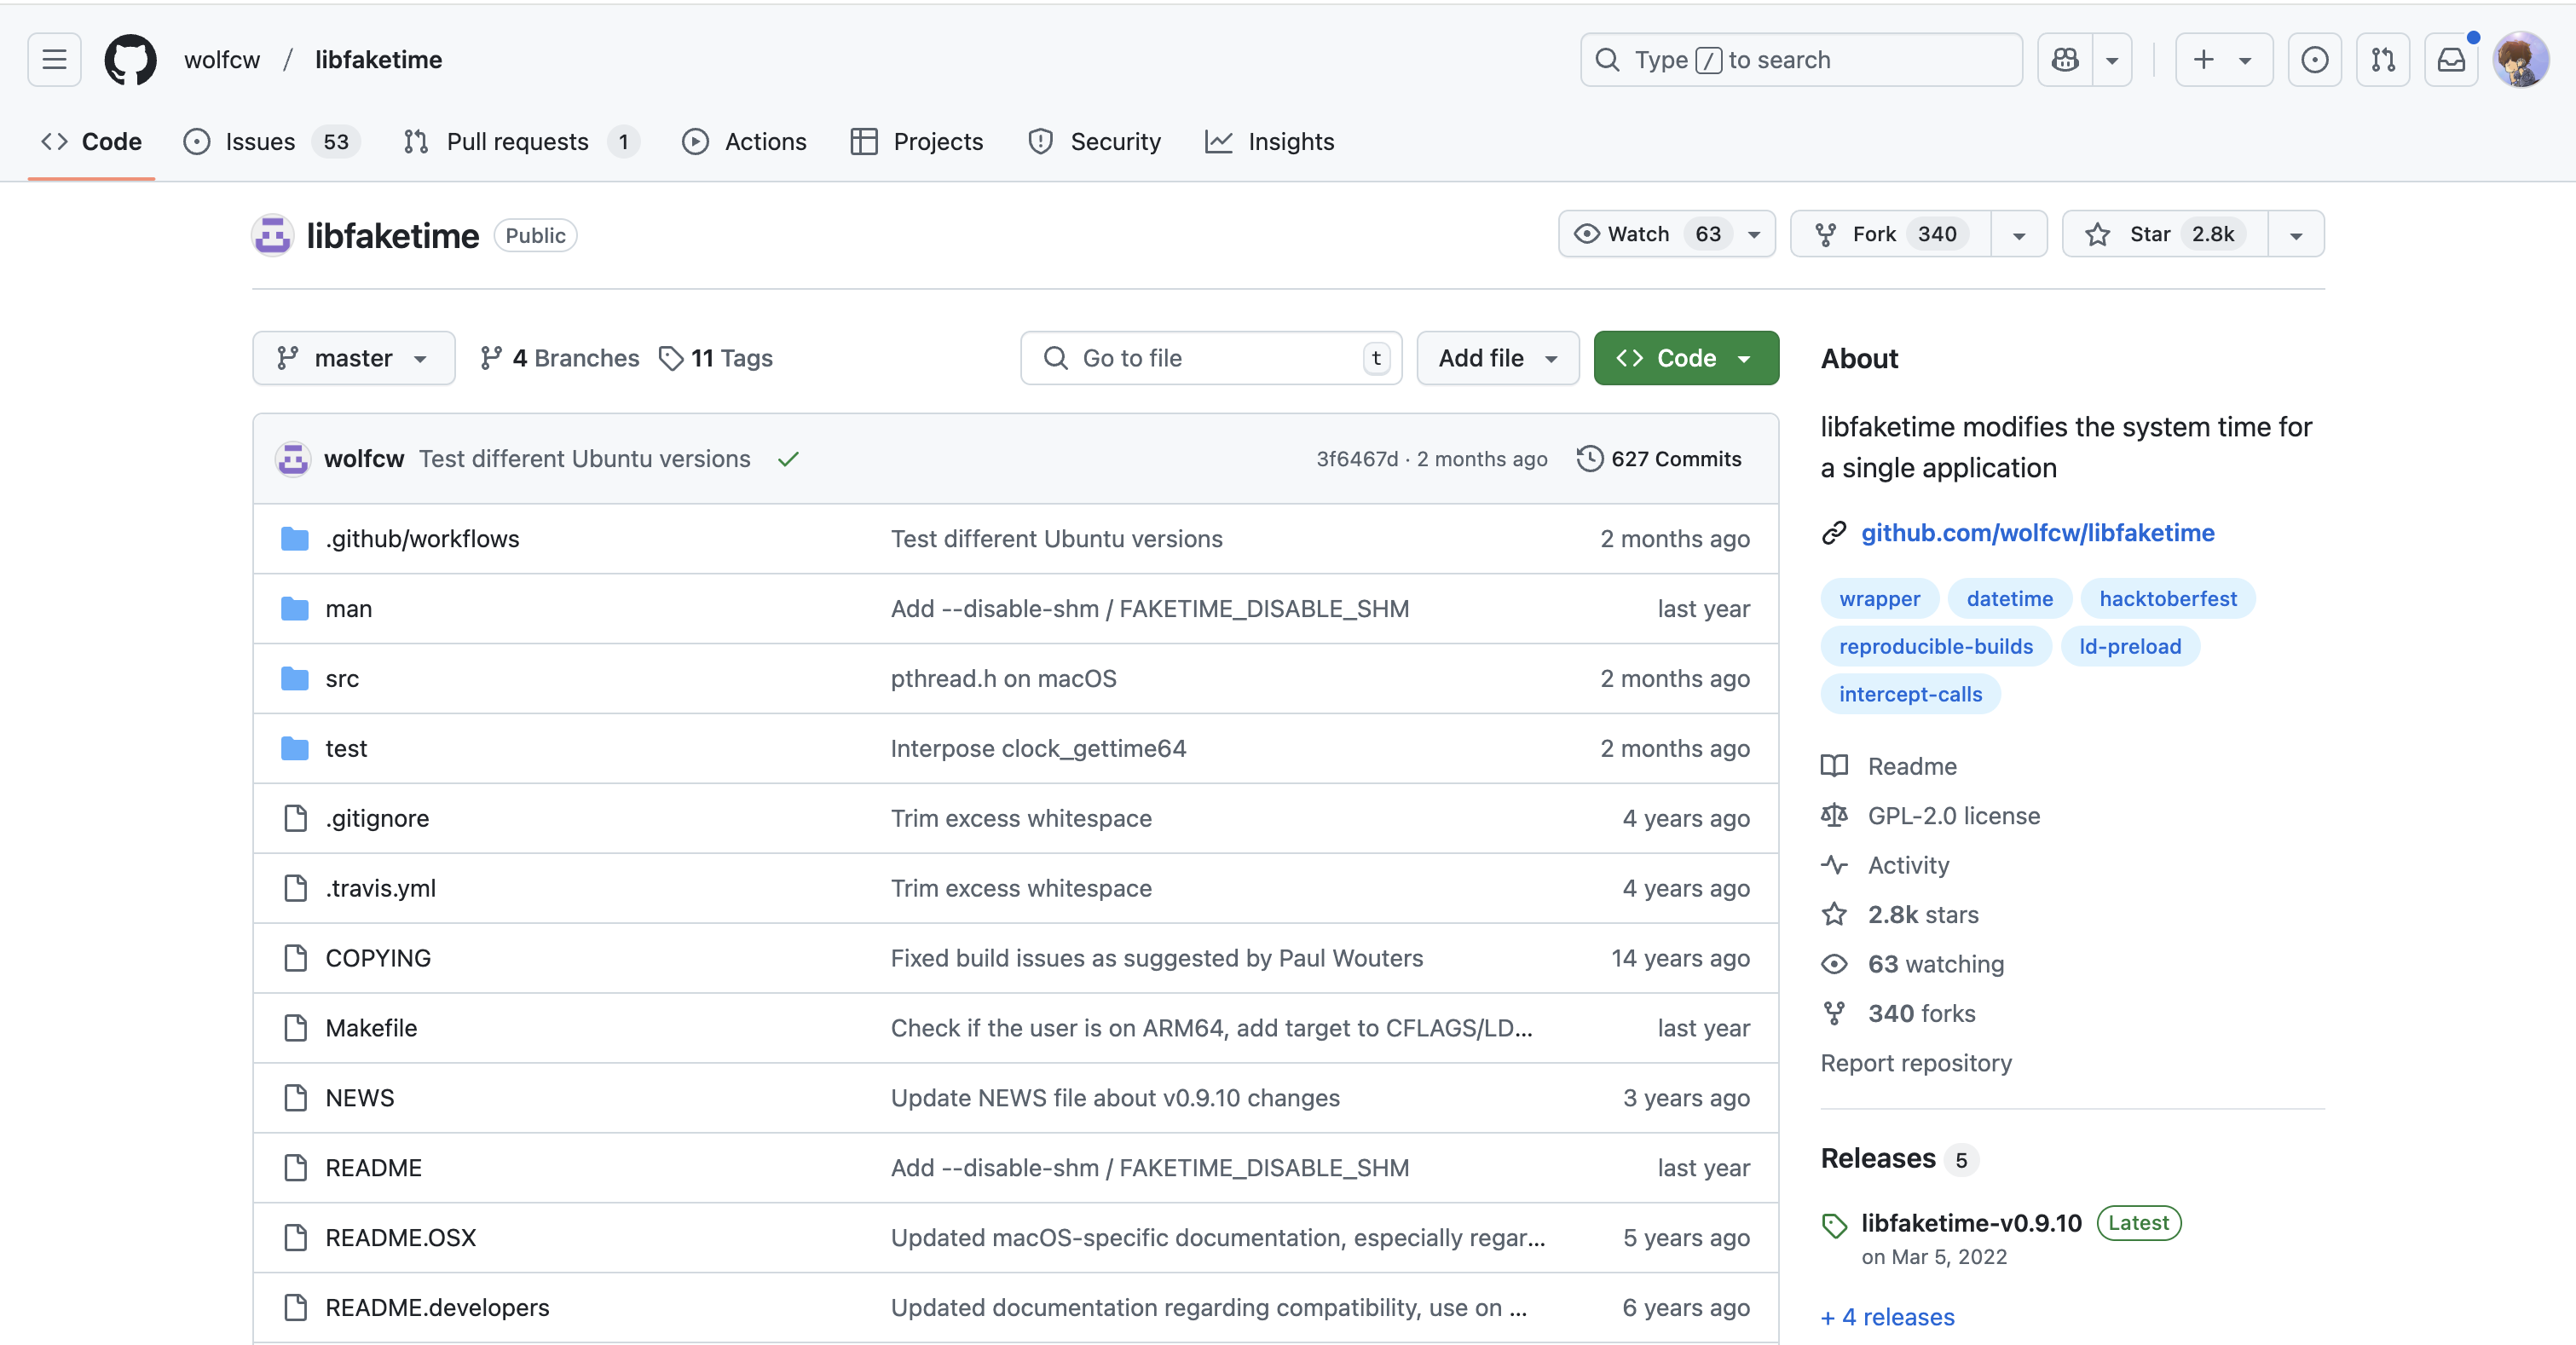
Task: Open the pull requests icon in header
Action: (2383, 60)
